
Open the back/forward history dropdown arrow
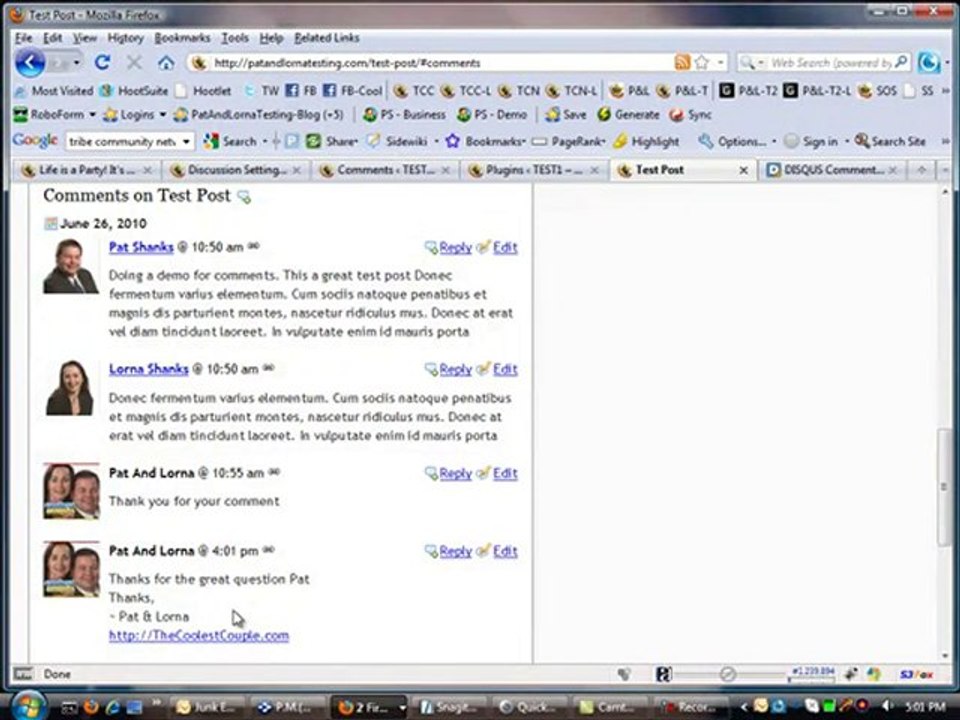[76, 62]
